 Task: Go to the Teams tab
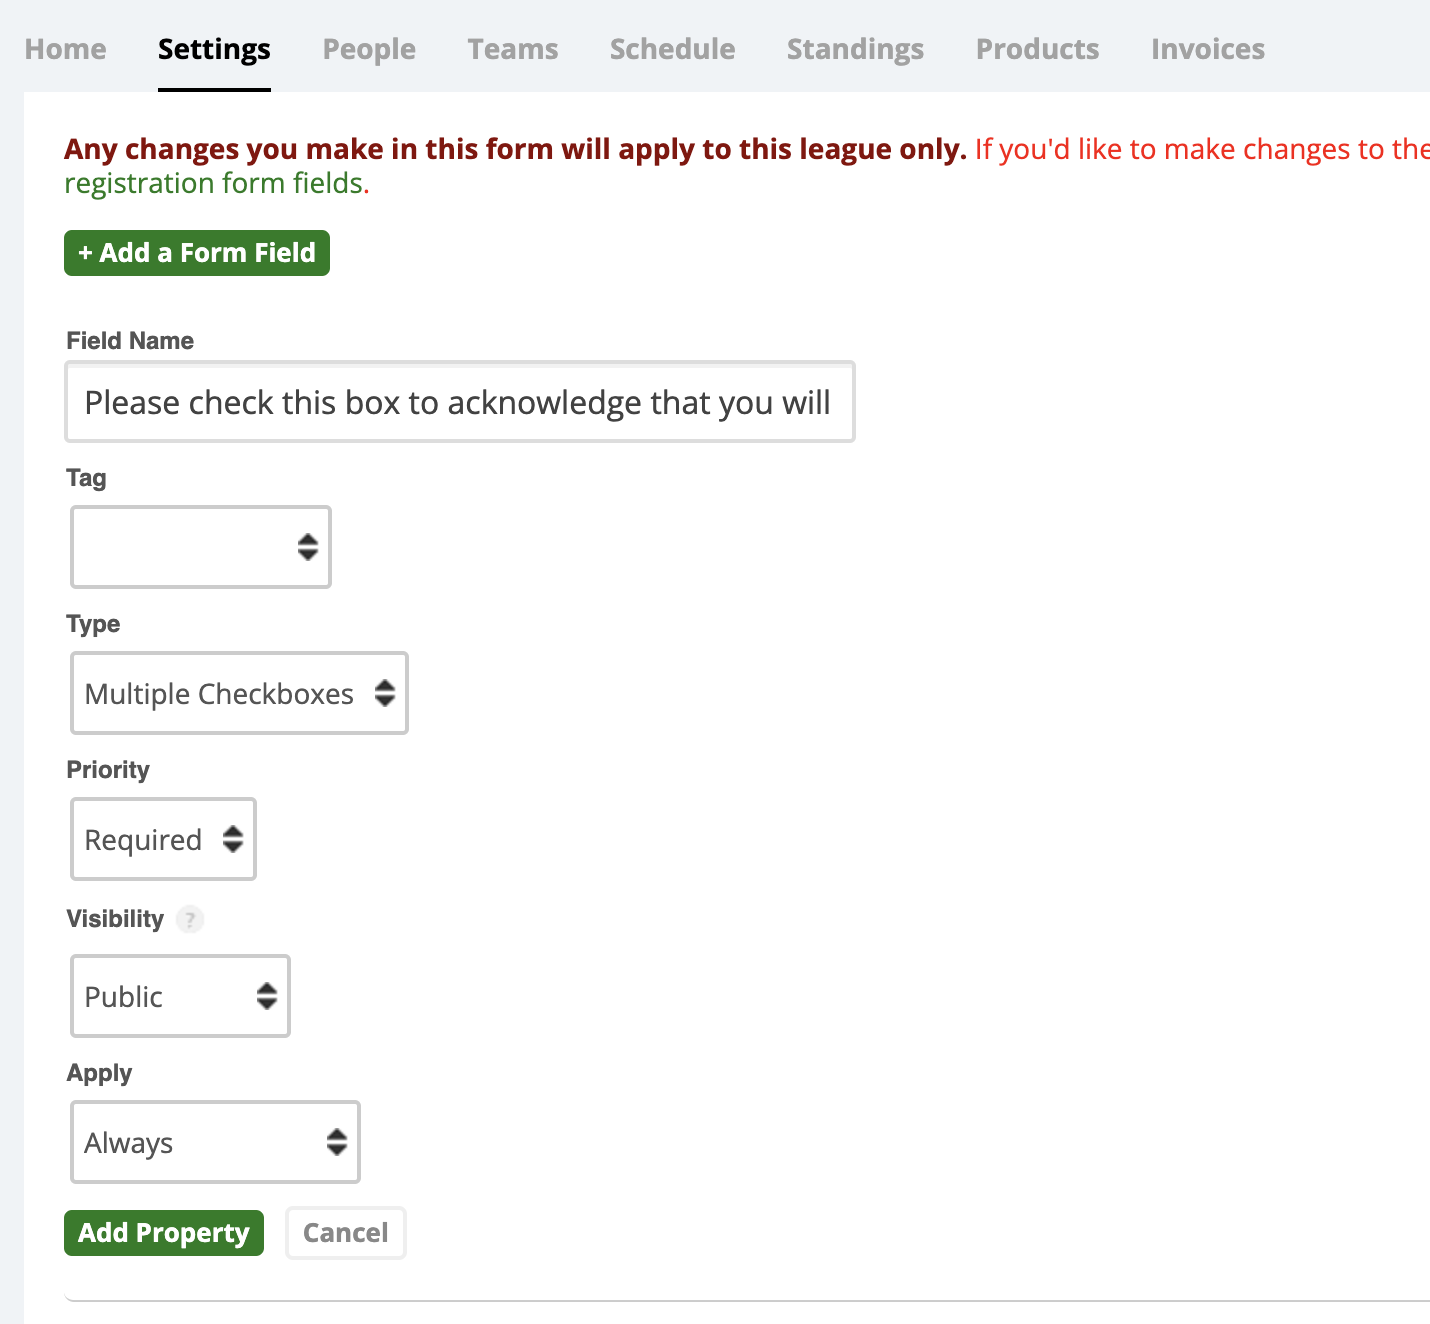point(513,49)
